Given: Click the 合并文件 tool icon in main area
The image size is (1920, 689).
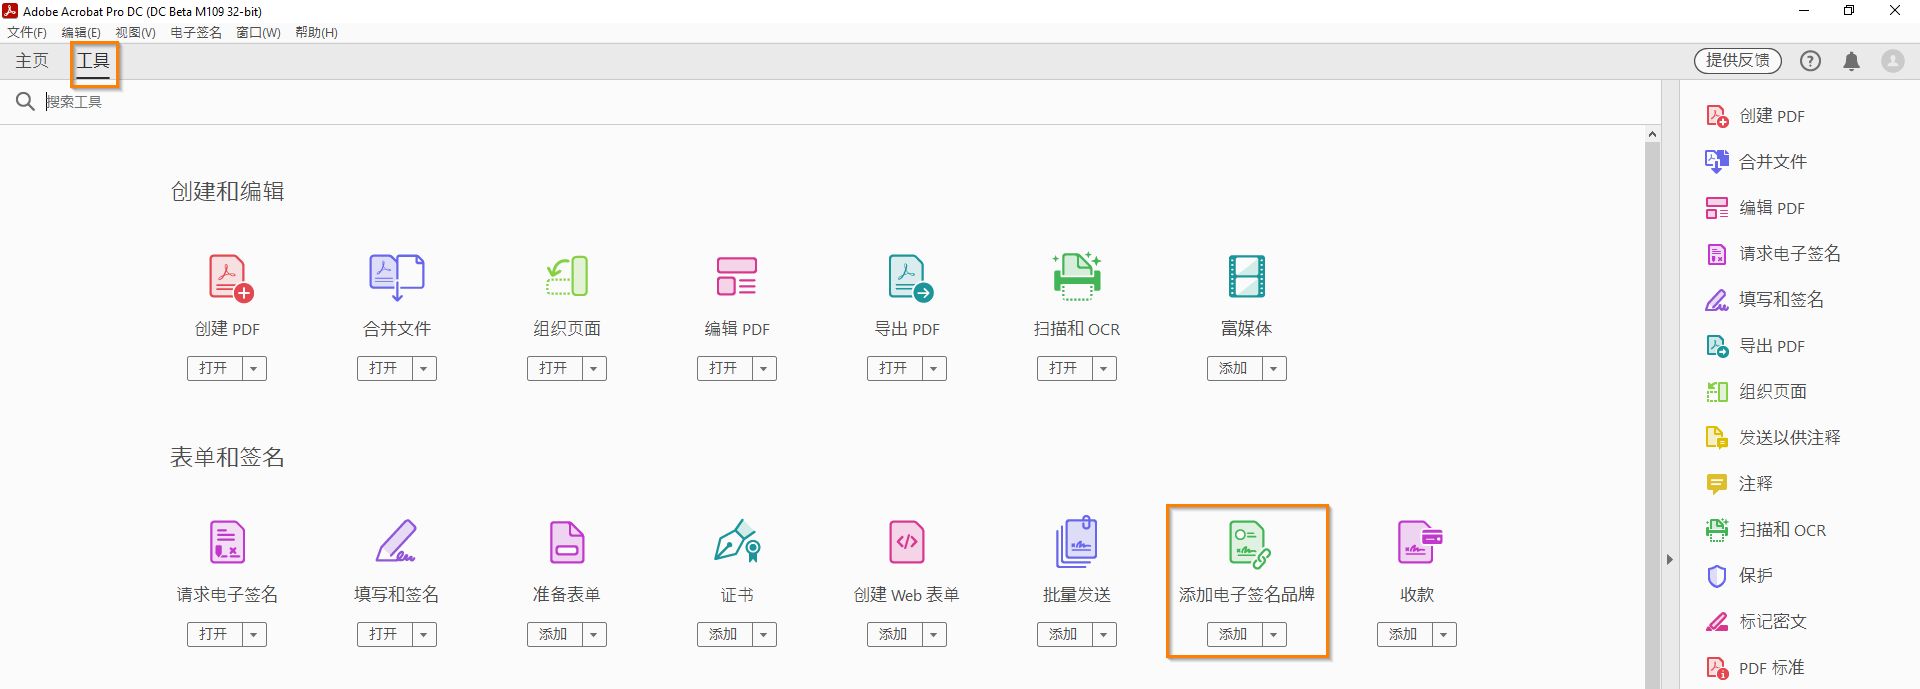Looking at the screenshot, I should coord(397,277).
